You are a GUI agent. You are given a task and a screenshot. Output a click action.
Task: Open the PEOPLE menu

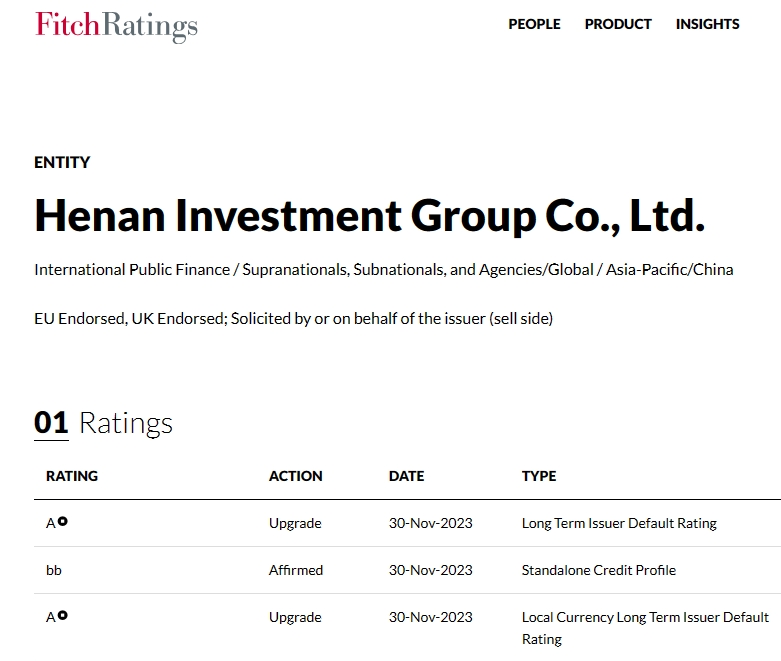pyautogui.click(x=534, y=24)
